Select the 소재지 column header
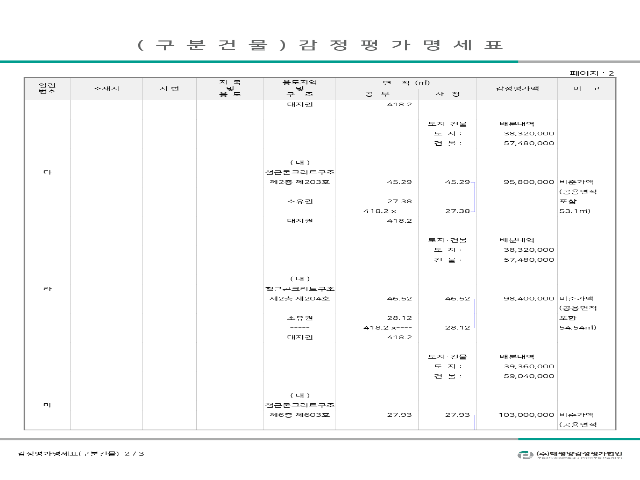The height and width of the screenshot is (480, 640). 106,90
